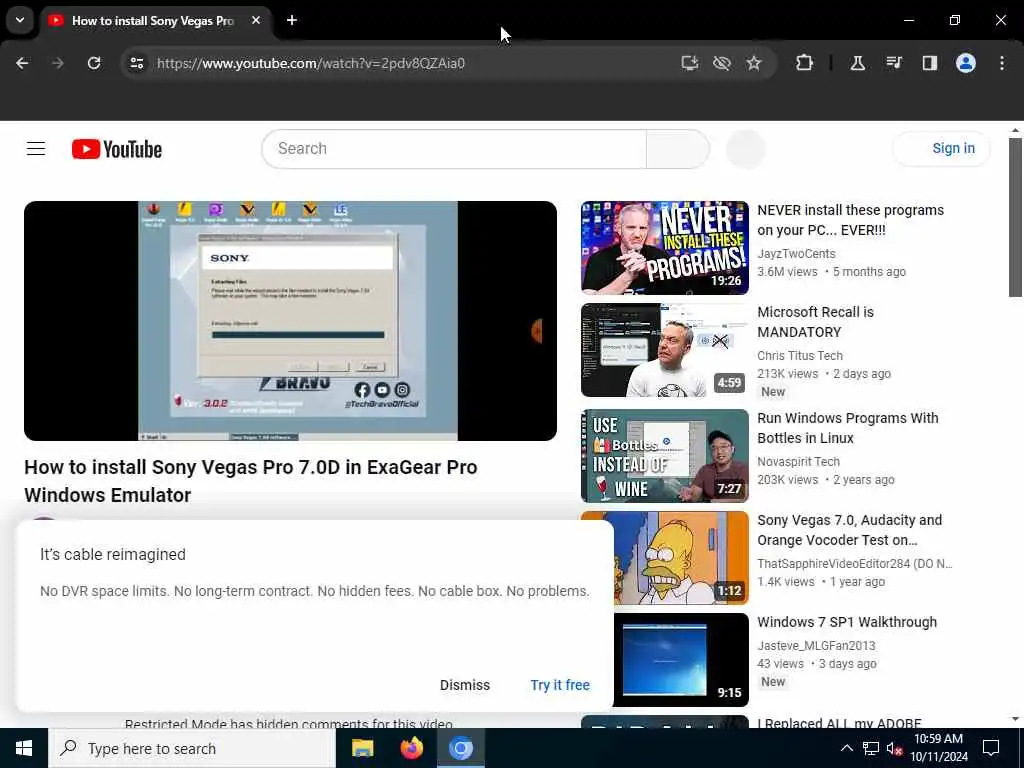Image resolution: width=1024 pixels, height=768 pixels.
Task: Open Run Windows Programs With Bottles title
Action: (848, 428)
